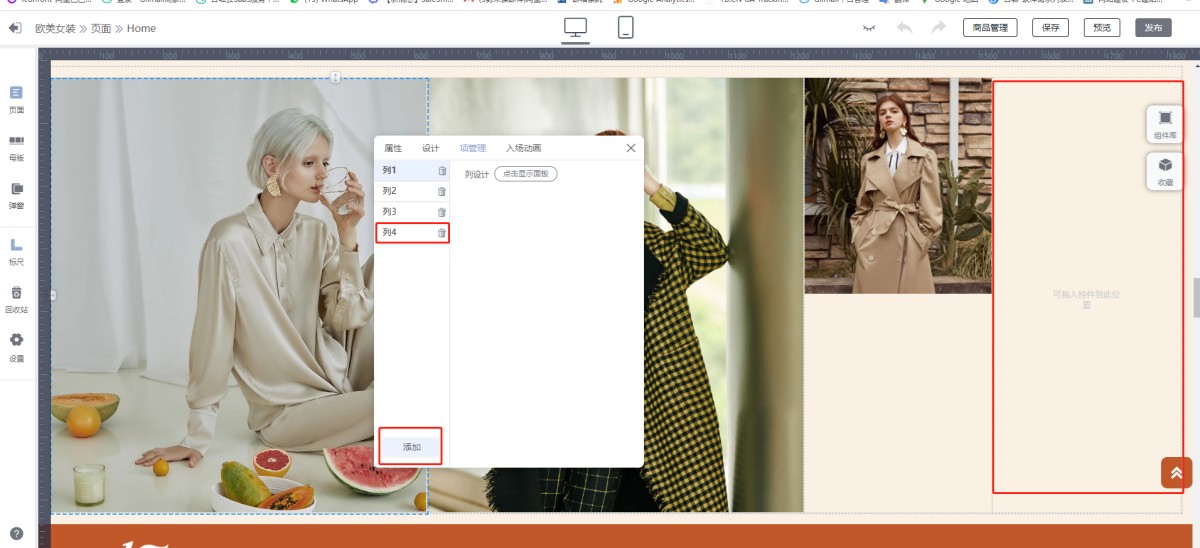
Task: Open the 页面 (Pages) sidebar panel
Action: tap(16, 99)
